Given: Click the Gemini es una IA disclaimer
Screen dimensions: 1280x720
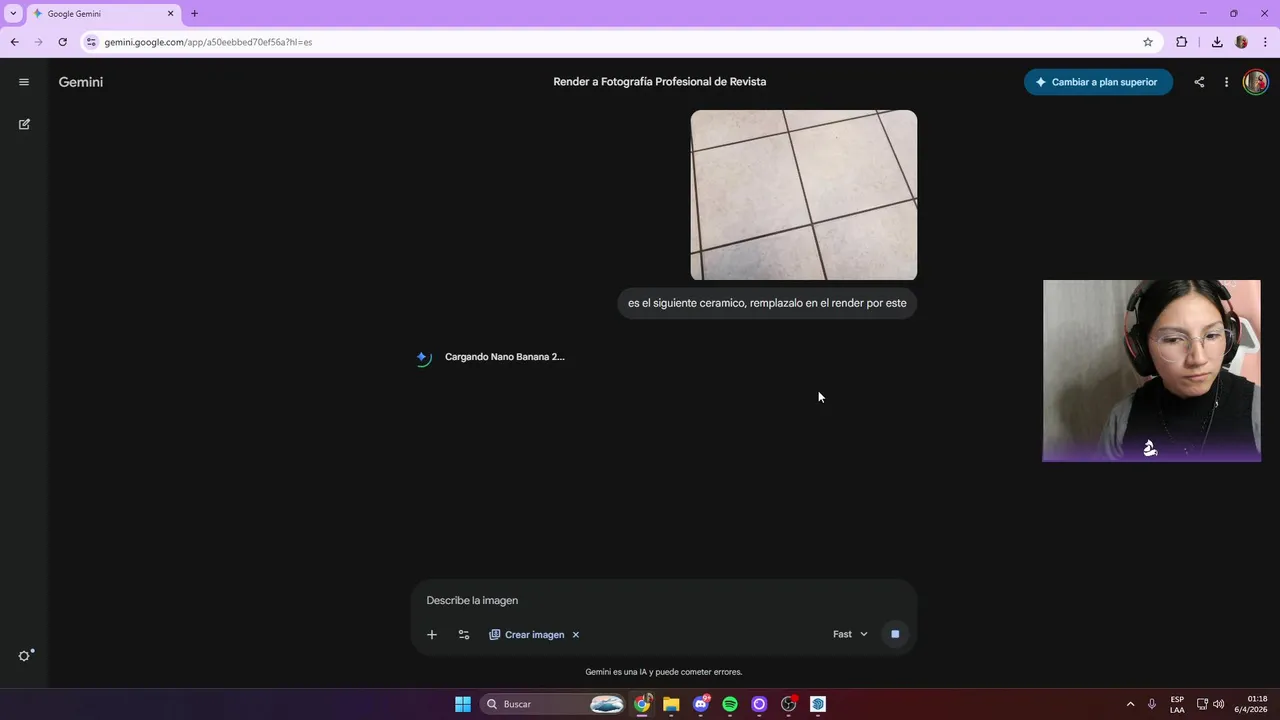Looking at the screenshot, I should [x=664, y=672].
